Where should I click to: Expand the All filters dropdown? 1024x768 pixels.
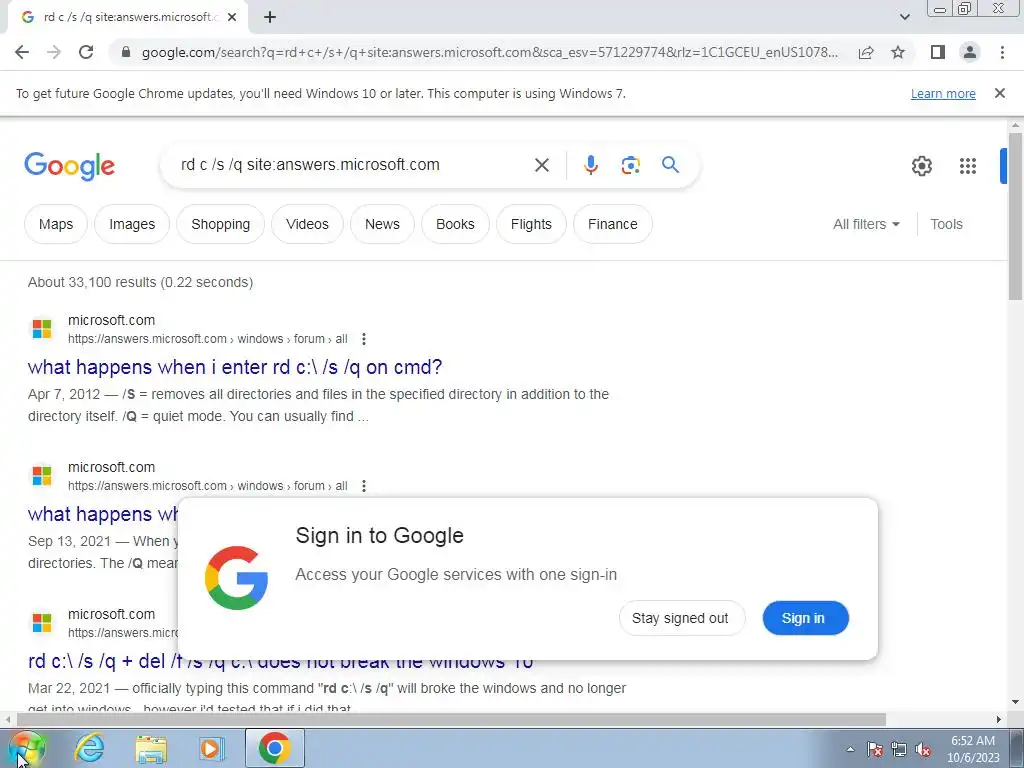tap(866, 224)
